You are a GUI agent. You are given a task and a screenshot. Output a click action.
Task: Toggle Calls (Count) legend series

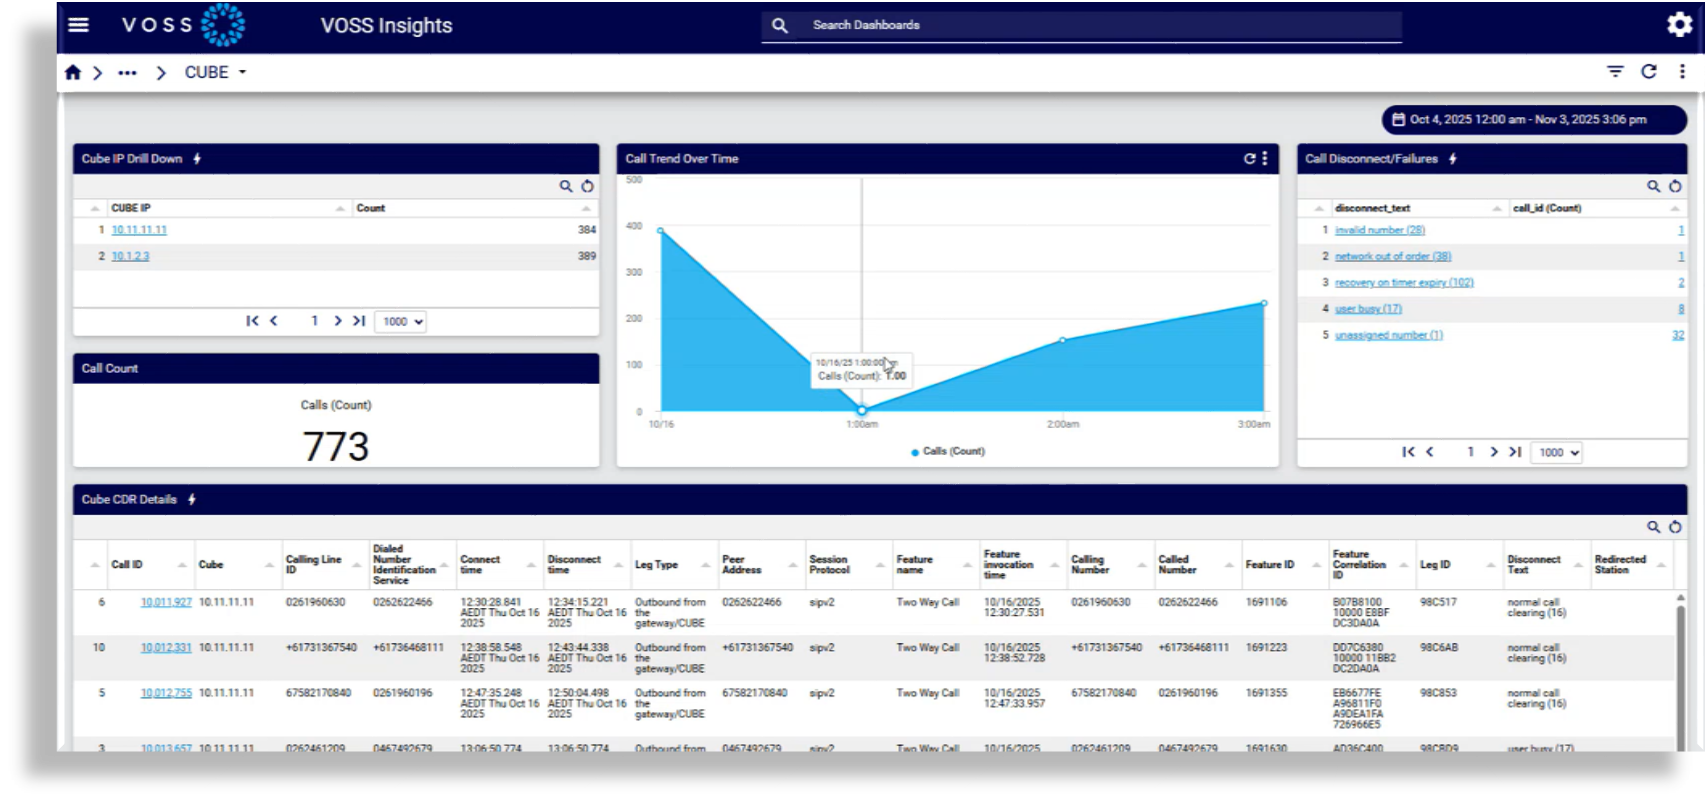point(948,452)
